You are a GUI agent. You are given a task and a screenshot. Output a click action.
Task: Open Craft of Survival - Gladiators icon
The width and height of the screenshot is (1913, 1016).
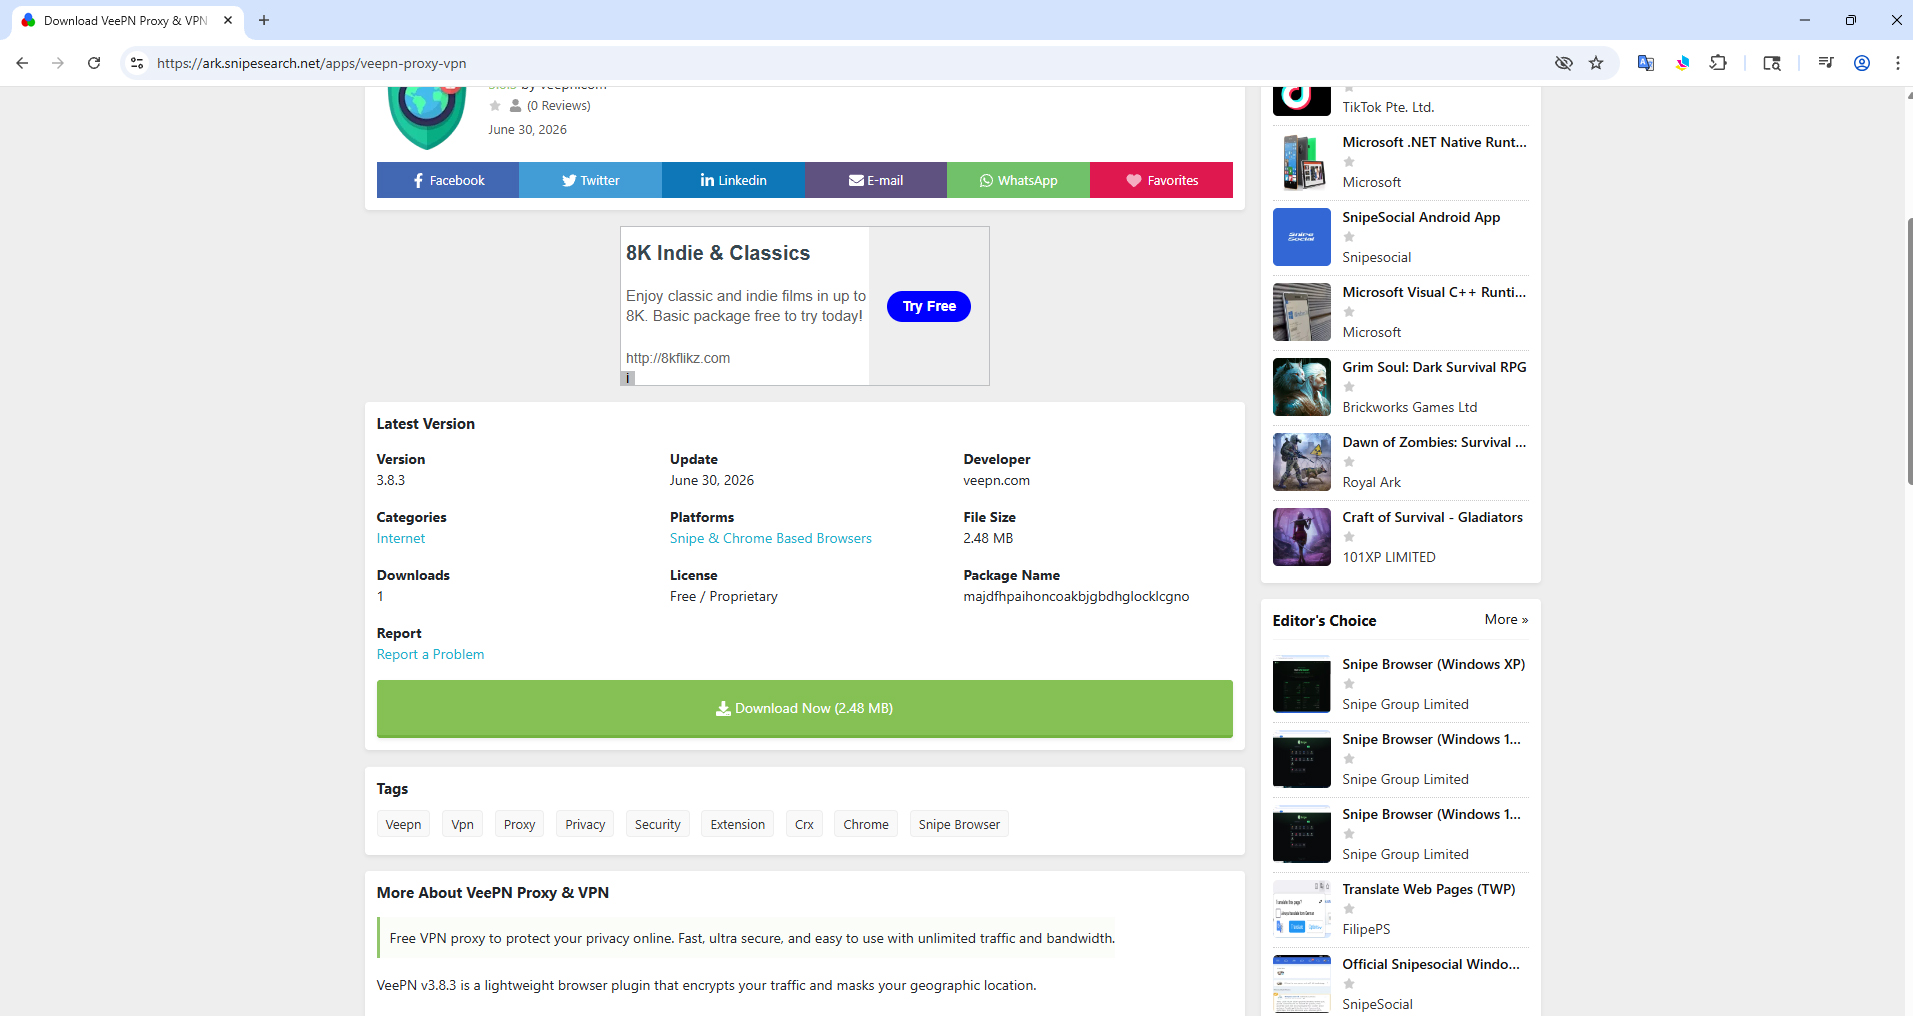[1302, 537]
